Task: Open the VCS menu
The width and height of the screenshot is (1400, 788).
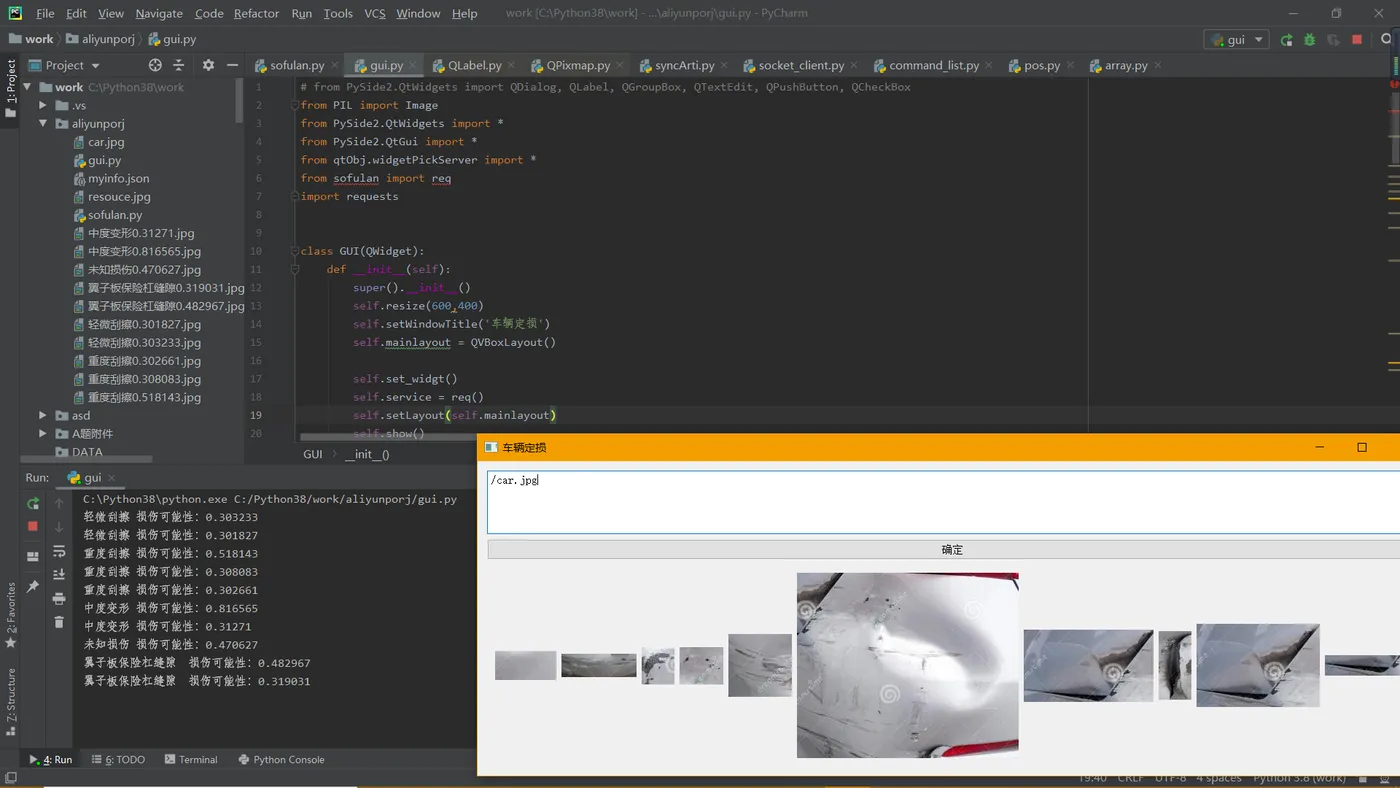Action: [375, 13]
